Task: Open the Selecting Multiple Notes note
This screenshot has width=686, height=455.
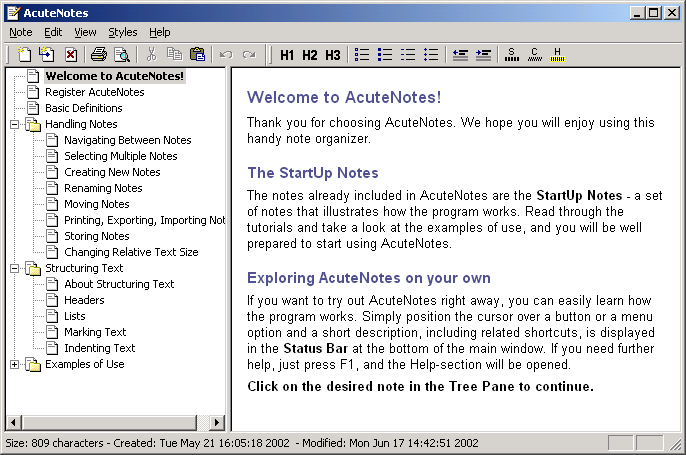Action: pos(121,156)
